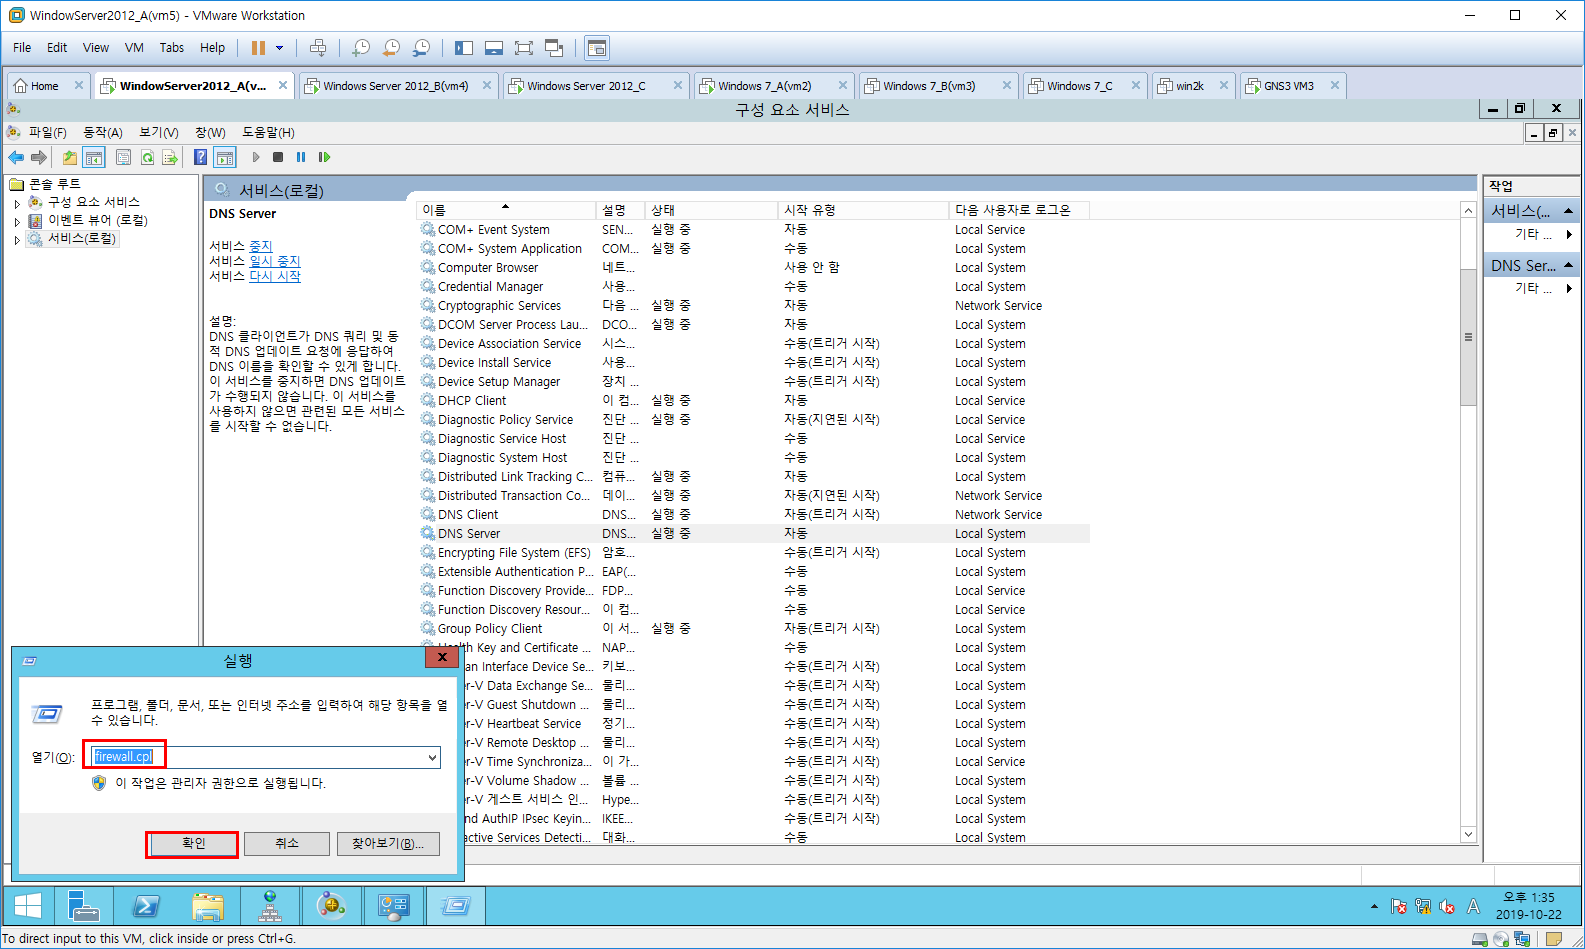This screenshot has height=949, width=1585.
Task: Open 동작(A) menu in MMC console
Action: (102, 132)
